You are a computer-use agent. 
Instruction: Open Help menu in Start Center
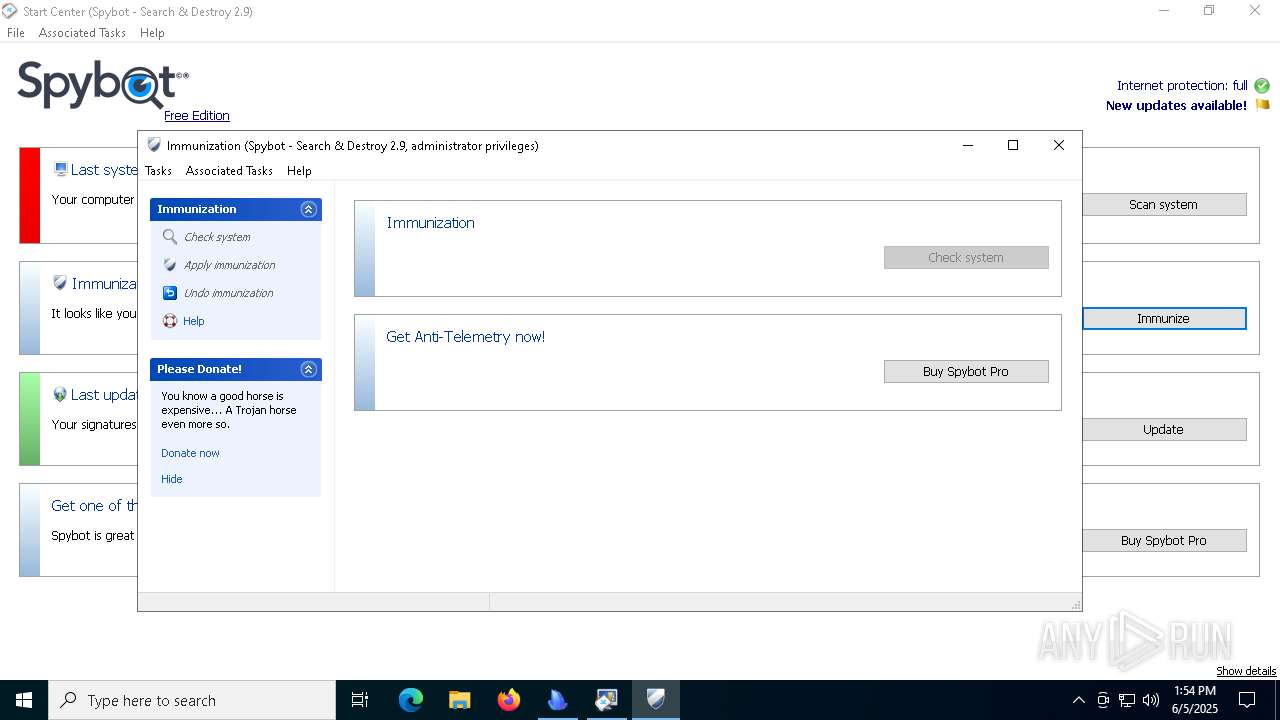(x=152, y=33)
